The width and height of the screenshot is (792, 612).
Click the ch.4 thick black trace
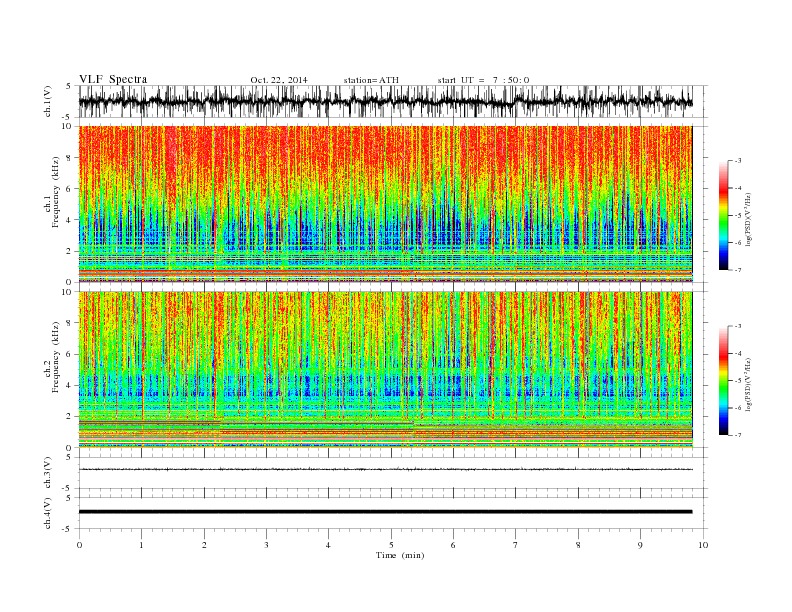tap(385, 512)
